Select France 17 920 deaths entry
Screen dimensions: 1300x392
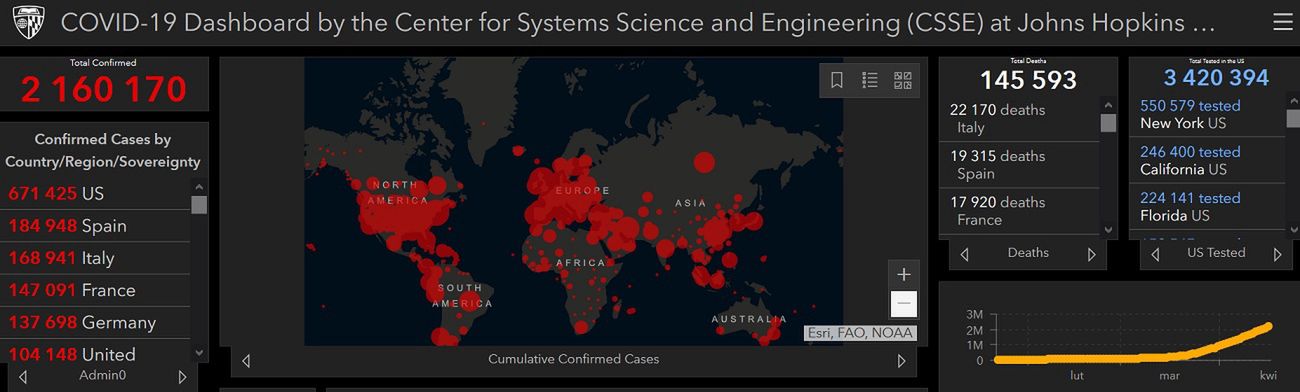click(1018, 211)
